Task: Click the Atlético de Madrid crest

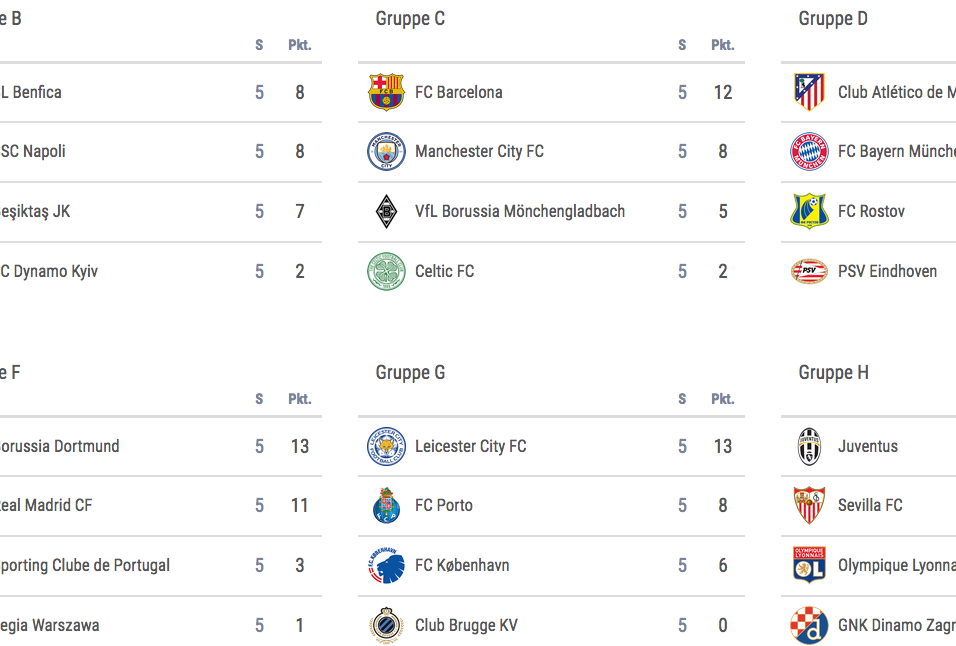Action: [809, 92]
